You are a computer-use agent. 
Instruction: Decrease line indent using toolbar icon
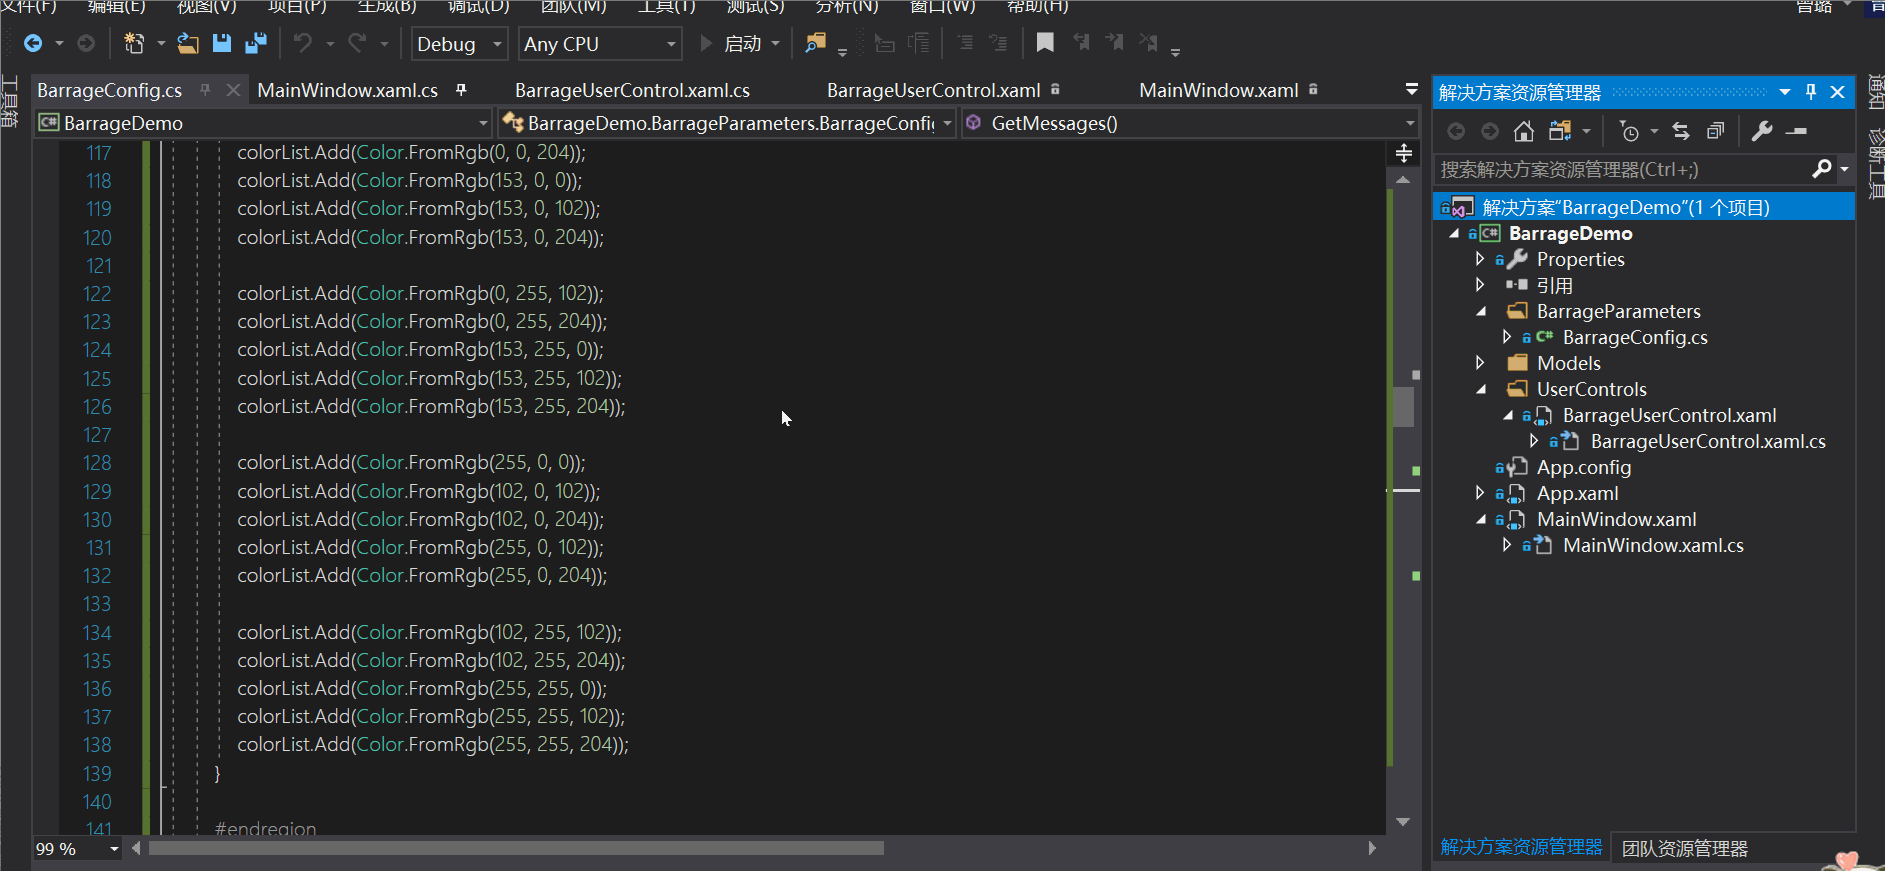(x=884, y=43)
